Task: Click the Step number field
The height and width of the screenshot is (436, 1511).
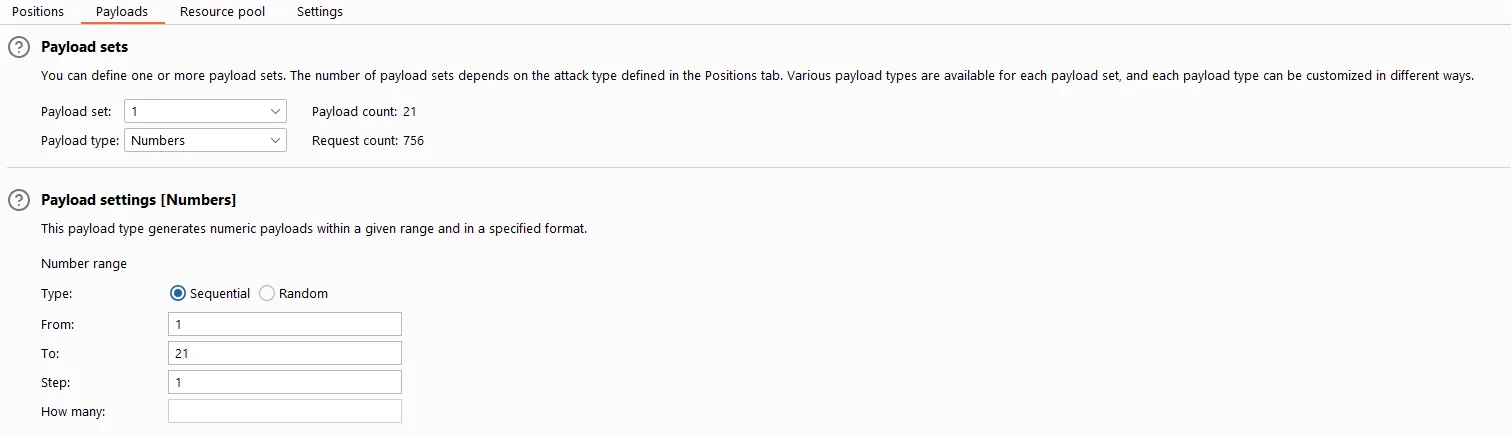Action: click(x=285, y=382)
